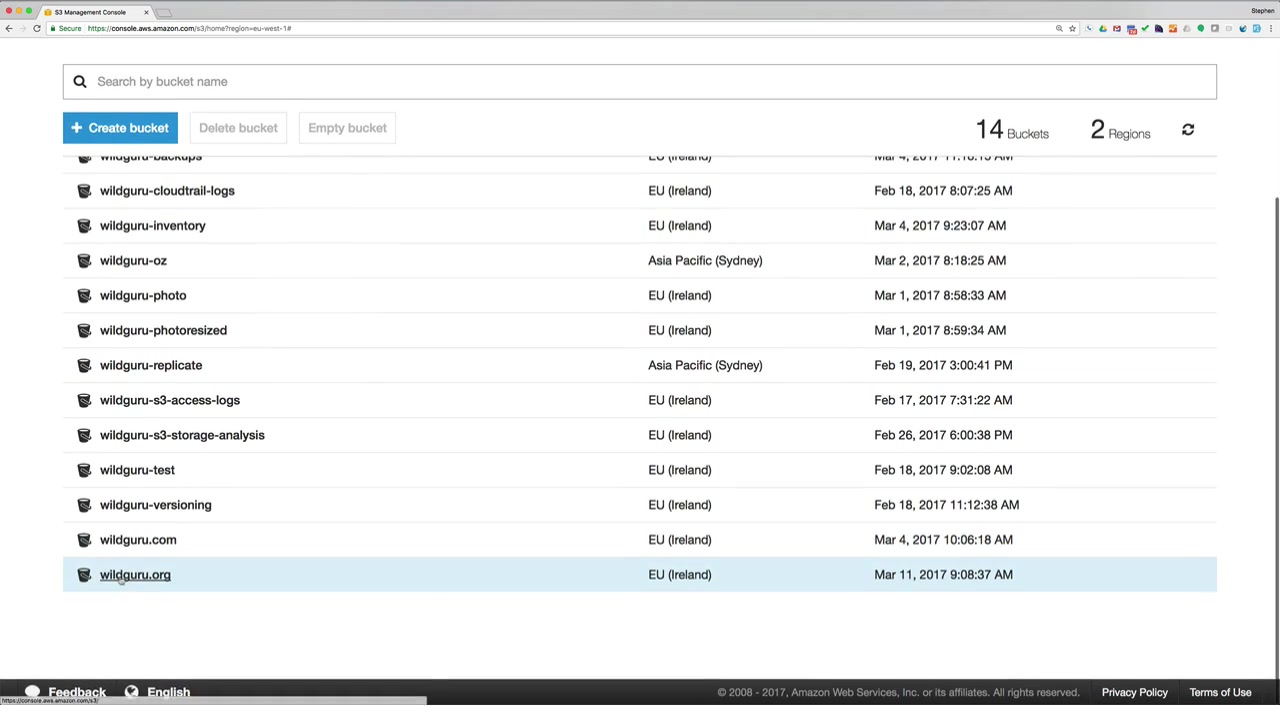
Task: Reload the page in browser
Action: (37, 28)
